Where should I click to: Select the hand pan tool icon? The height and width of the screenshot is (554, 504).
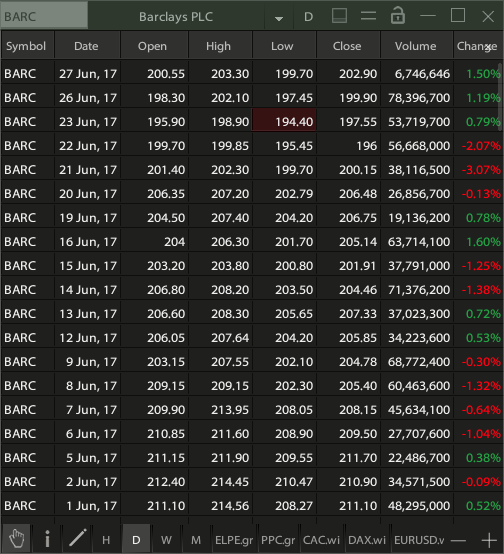click(16, 539)
